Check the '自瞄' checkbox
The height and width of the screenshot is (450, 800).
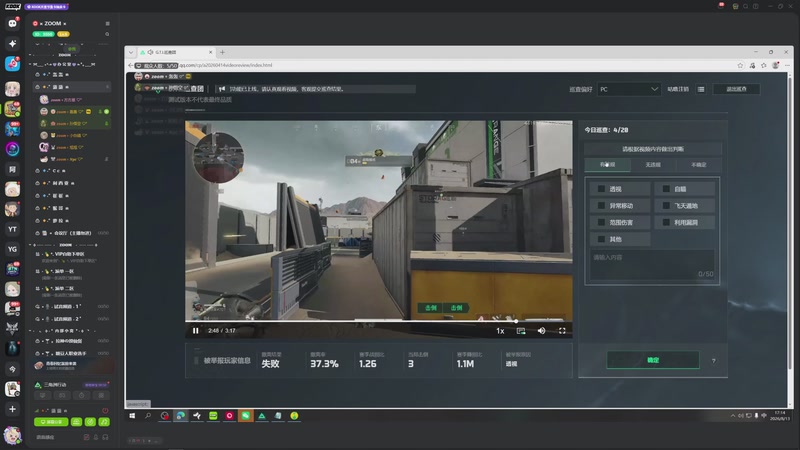click(666, 189)
